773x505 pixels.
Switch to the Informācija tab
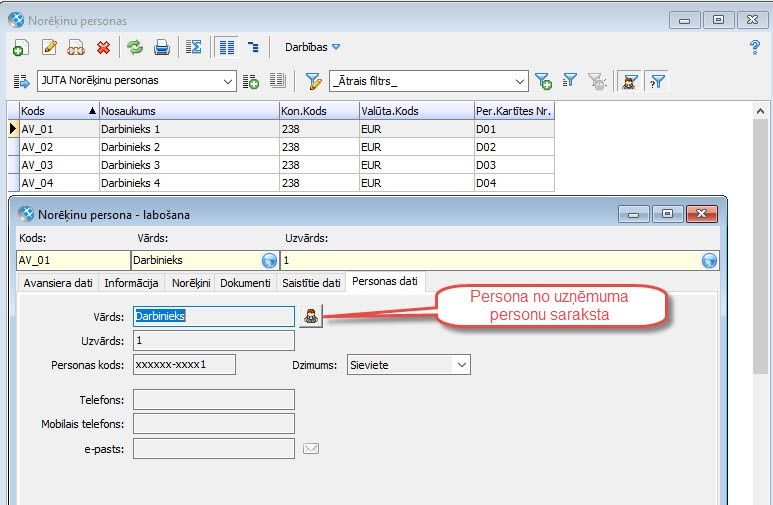click(132, 283)
